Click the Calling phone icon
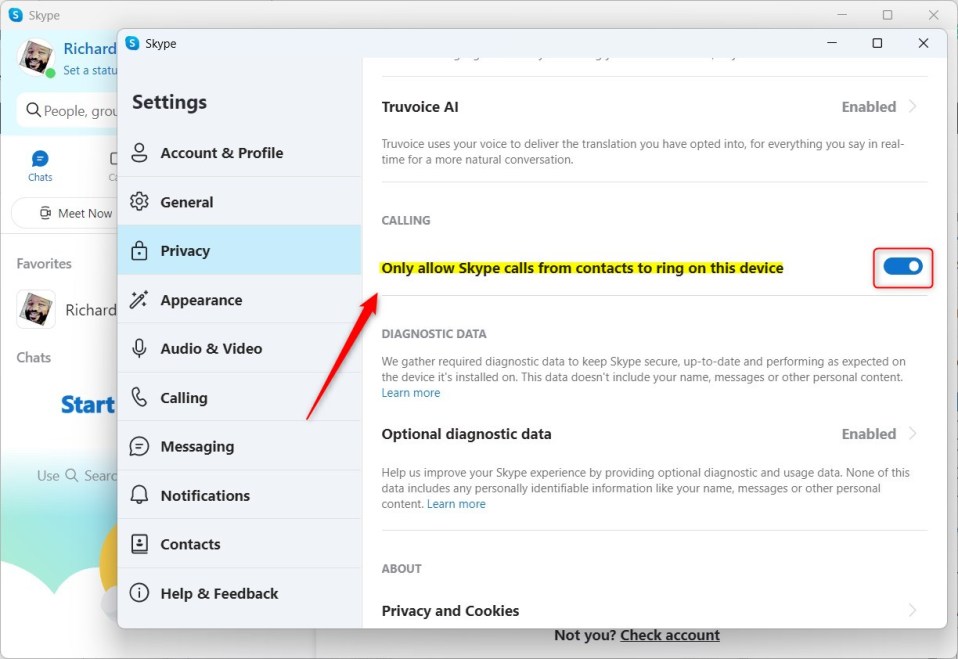 click(139, 397)
